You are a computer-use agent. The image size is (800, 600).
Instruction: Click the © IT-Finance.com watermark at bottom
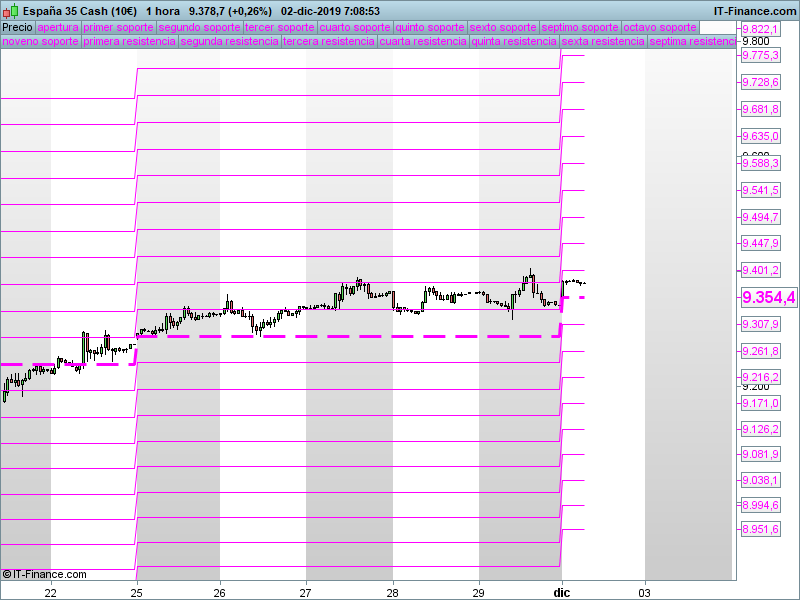(45, 574)
